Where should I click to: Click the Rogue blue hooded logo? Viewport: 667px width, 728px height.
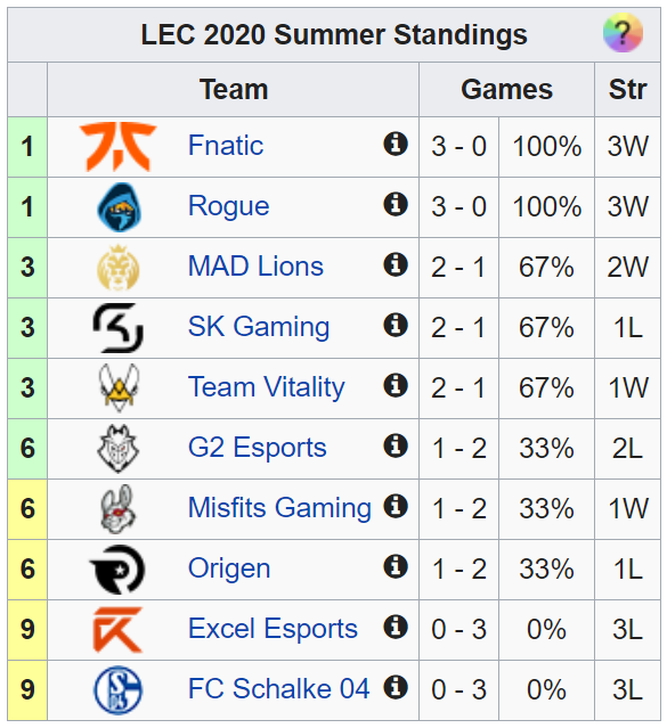(119, 207)
